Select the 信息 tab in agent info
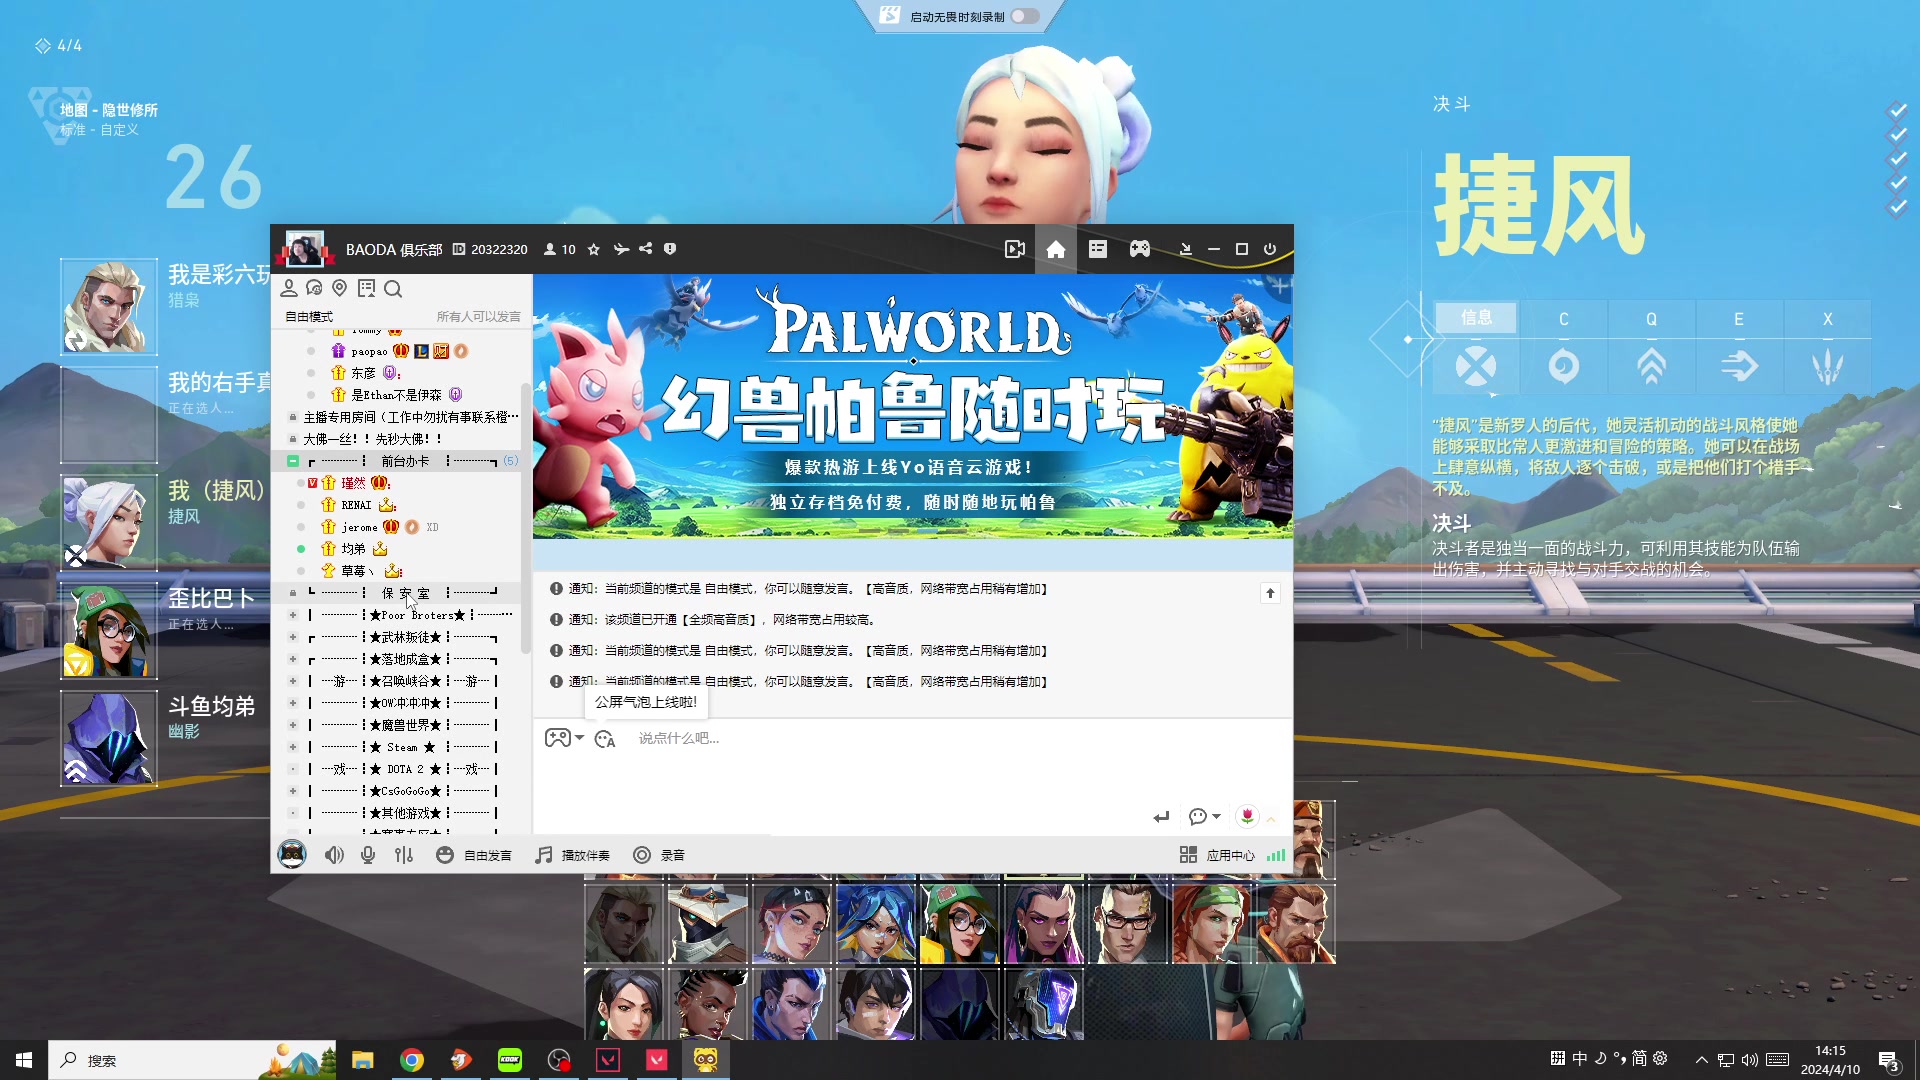This screenshot has height=1080, width=1920. (1476, 318)
